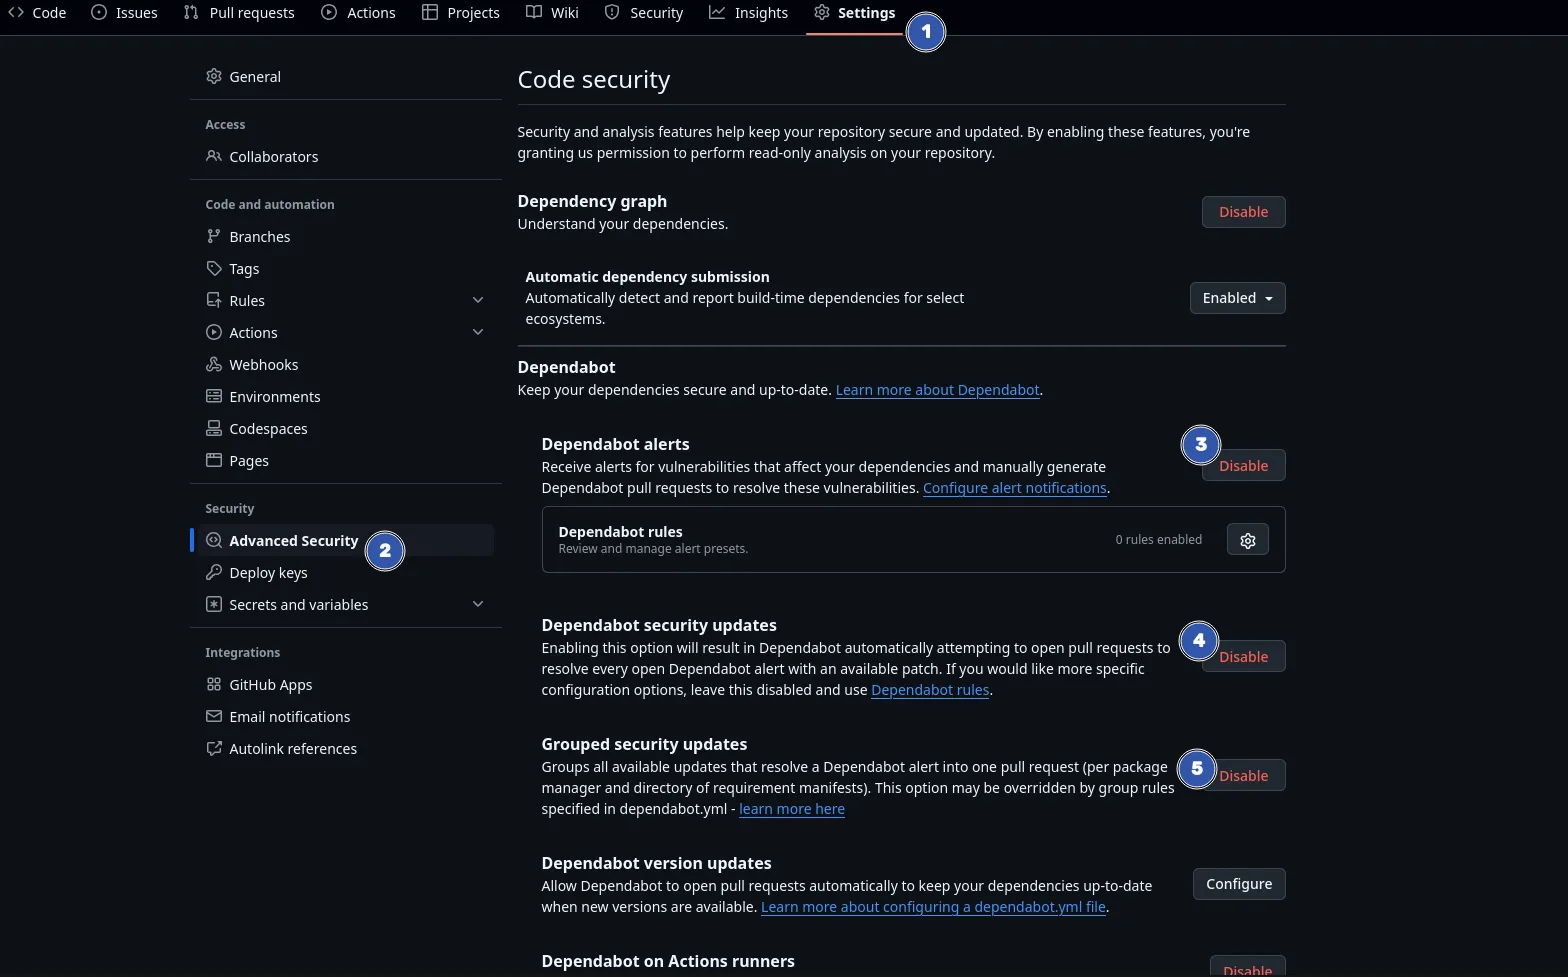
Task: Expand the Rules sidebar section
Action: tap(477, 301)
